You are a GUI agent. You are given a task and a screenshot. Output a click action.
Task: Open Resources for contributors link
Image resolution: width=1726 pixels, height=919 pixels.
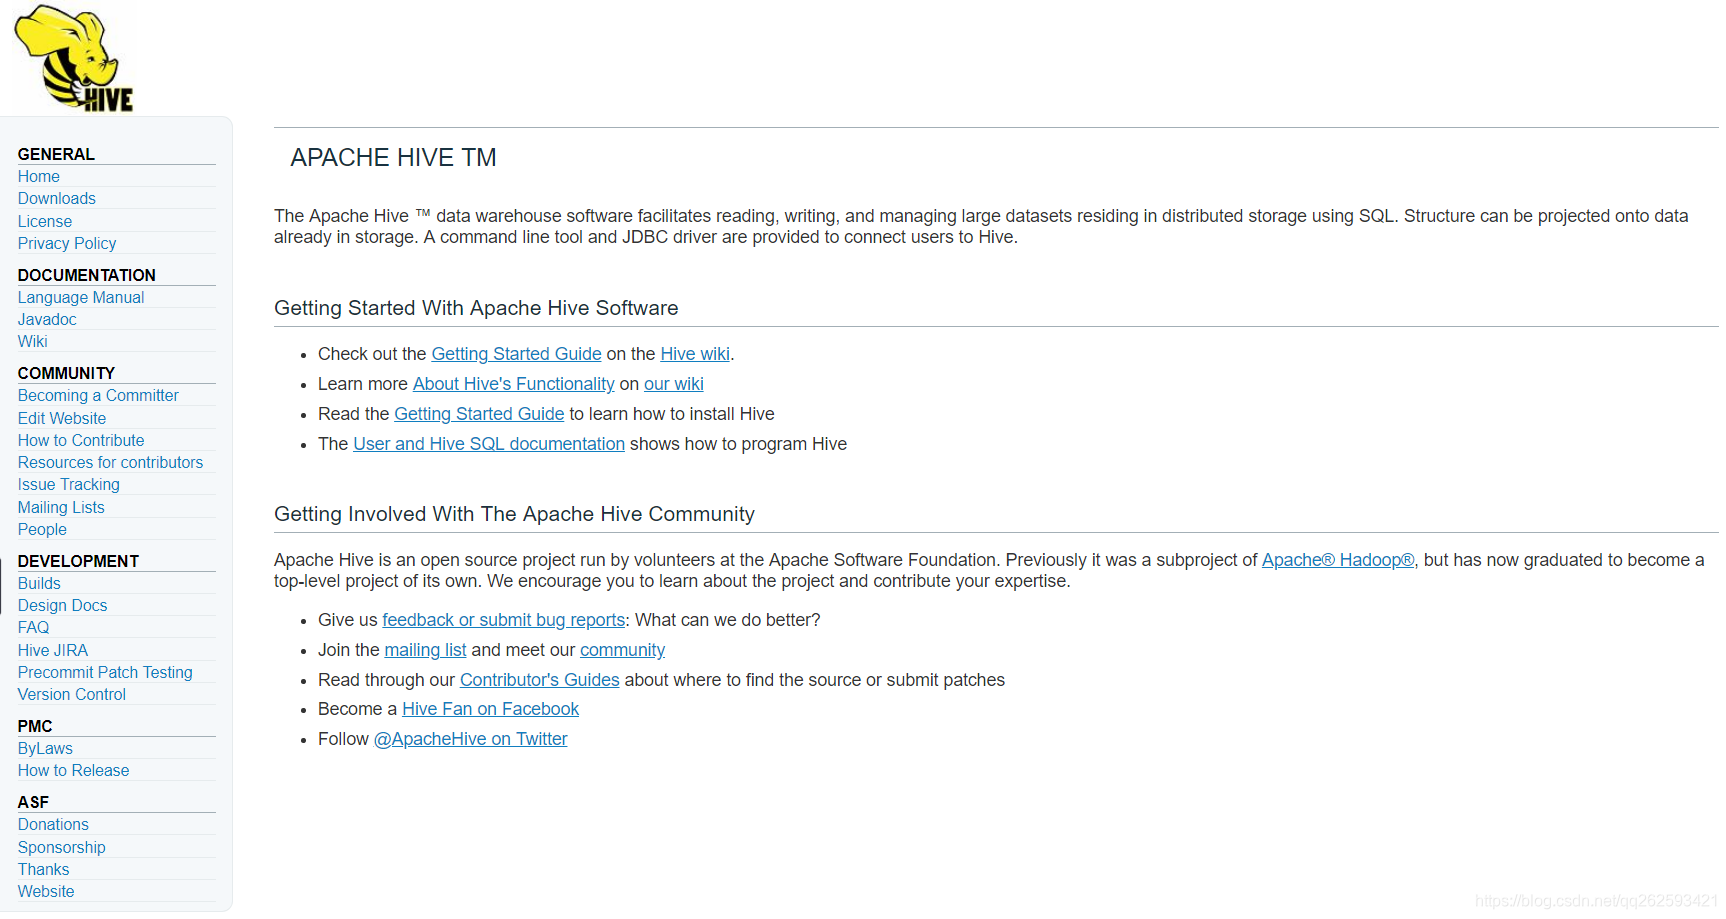tap(110, 462)
